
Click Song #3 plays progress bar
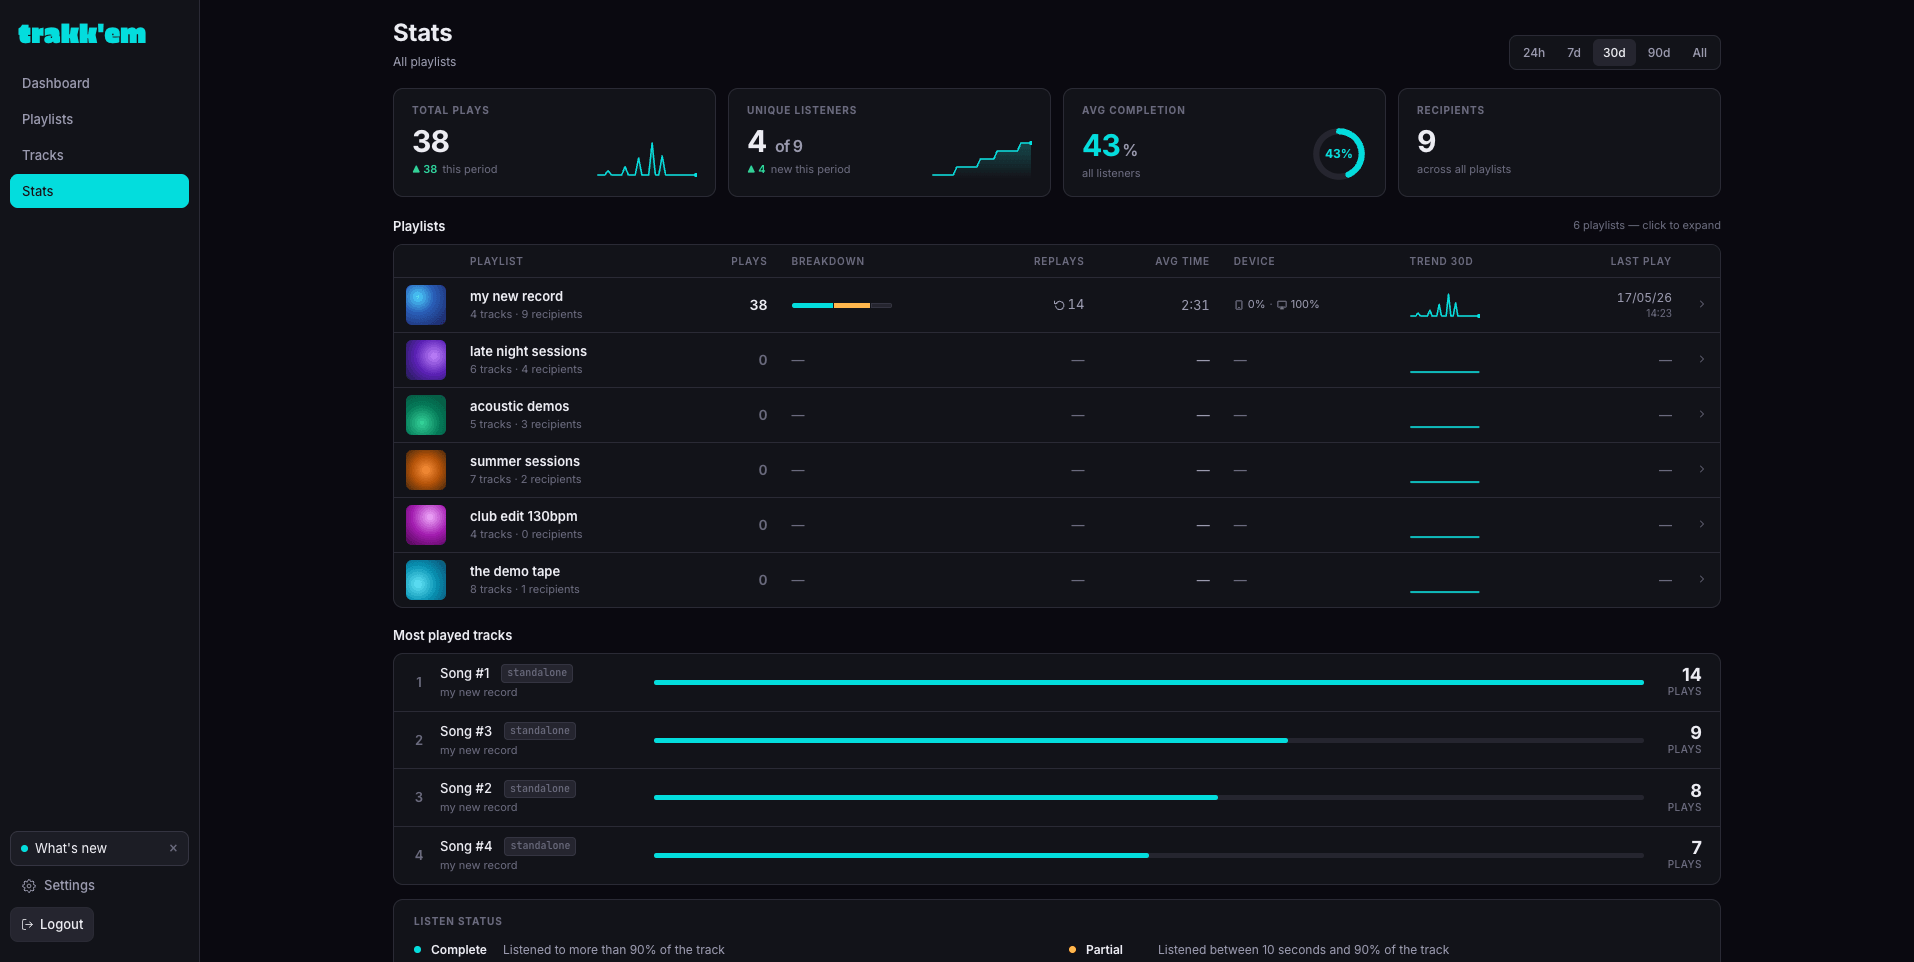point(1149,740)
